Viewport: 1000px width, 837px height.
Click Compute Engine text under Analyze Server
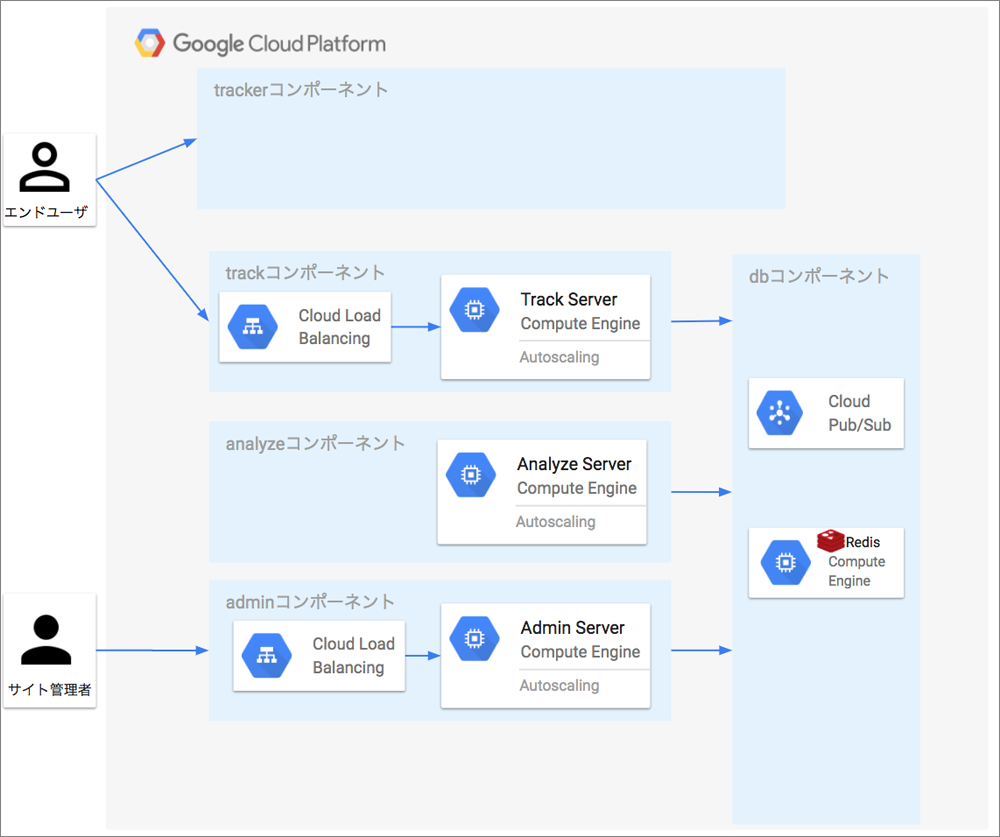pyautogui.click(x=577, y=488)
